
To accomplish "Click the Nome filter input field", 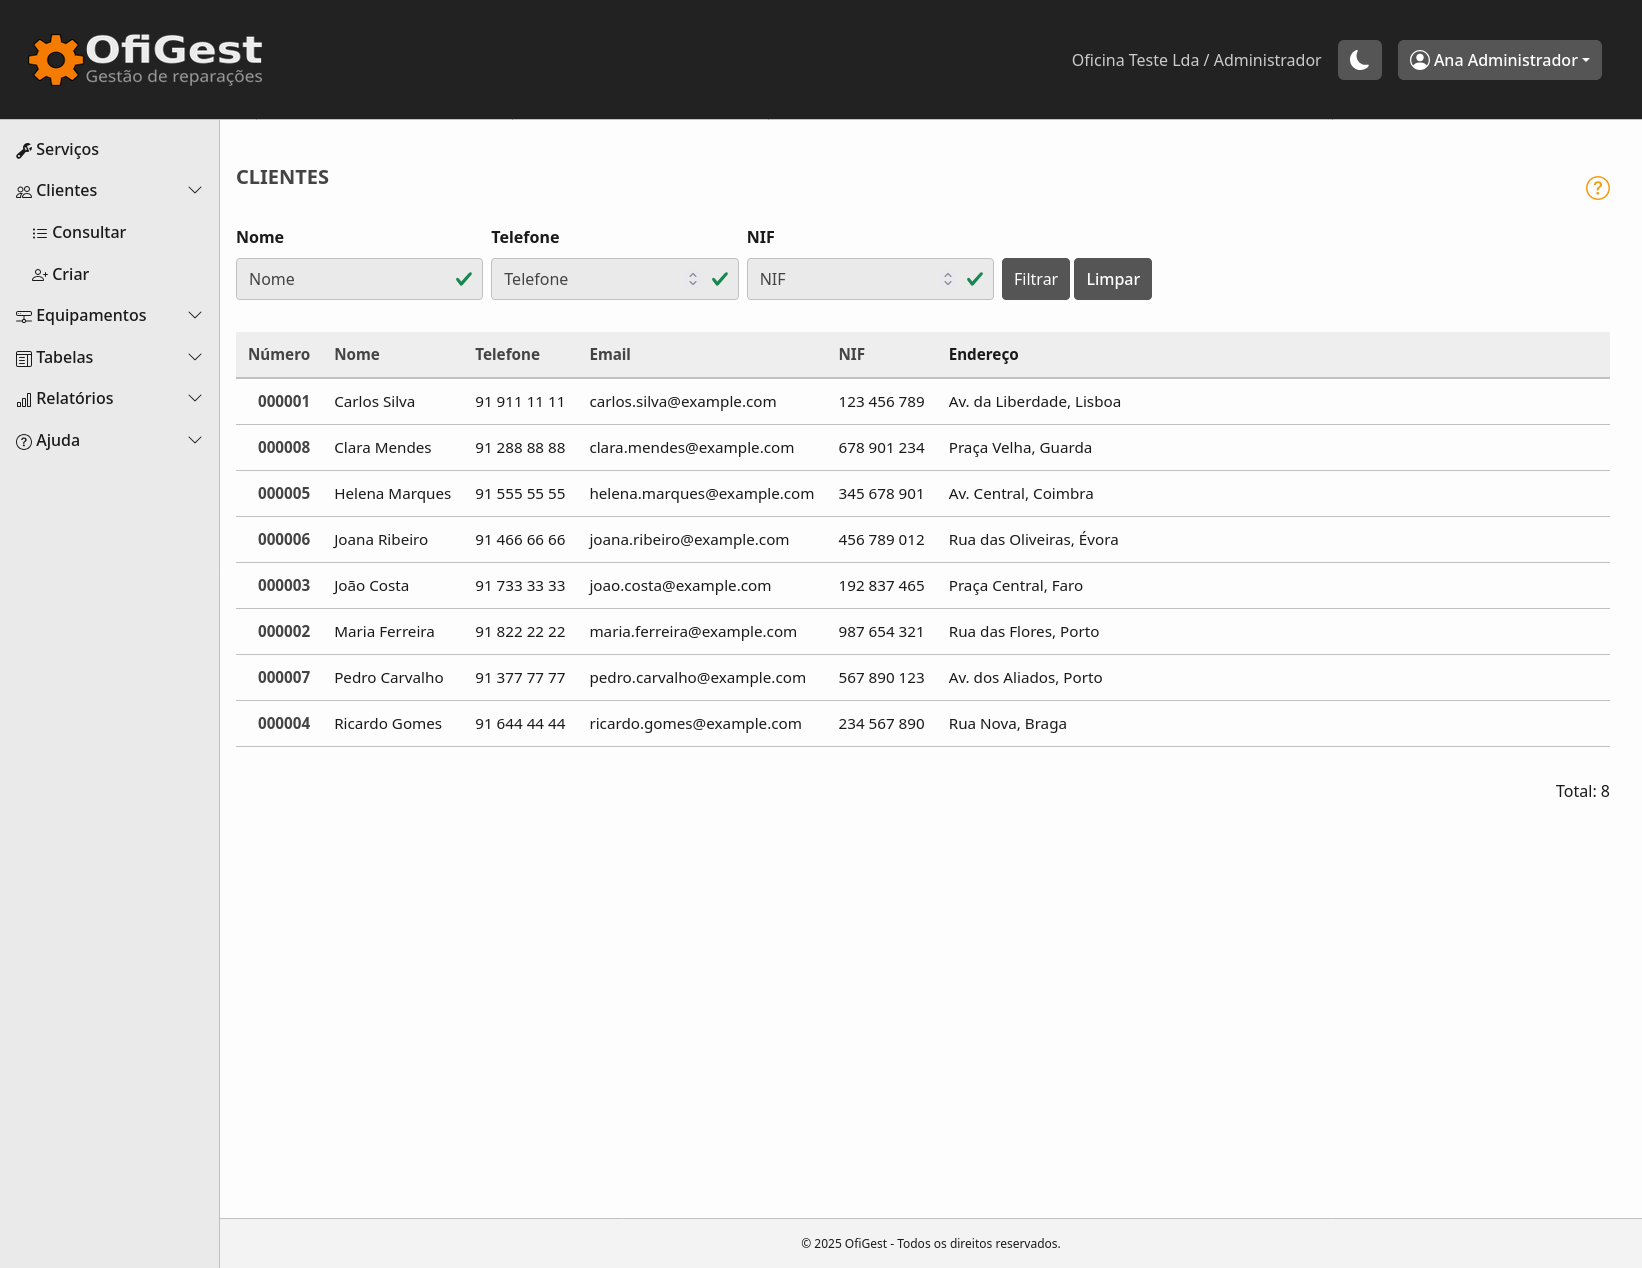I will click(x=345, y=279).
